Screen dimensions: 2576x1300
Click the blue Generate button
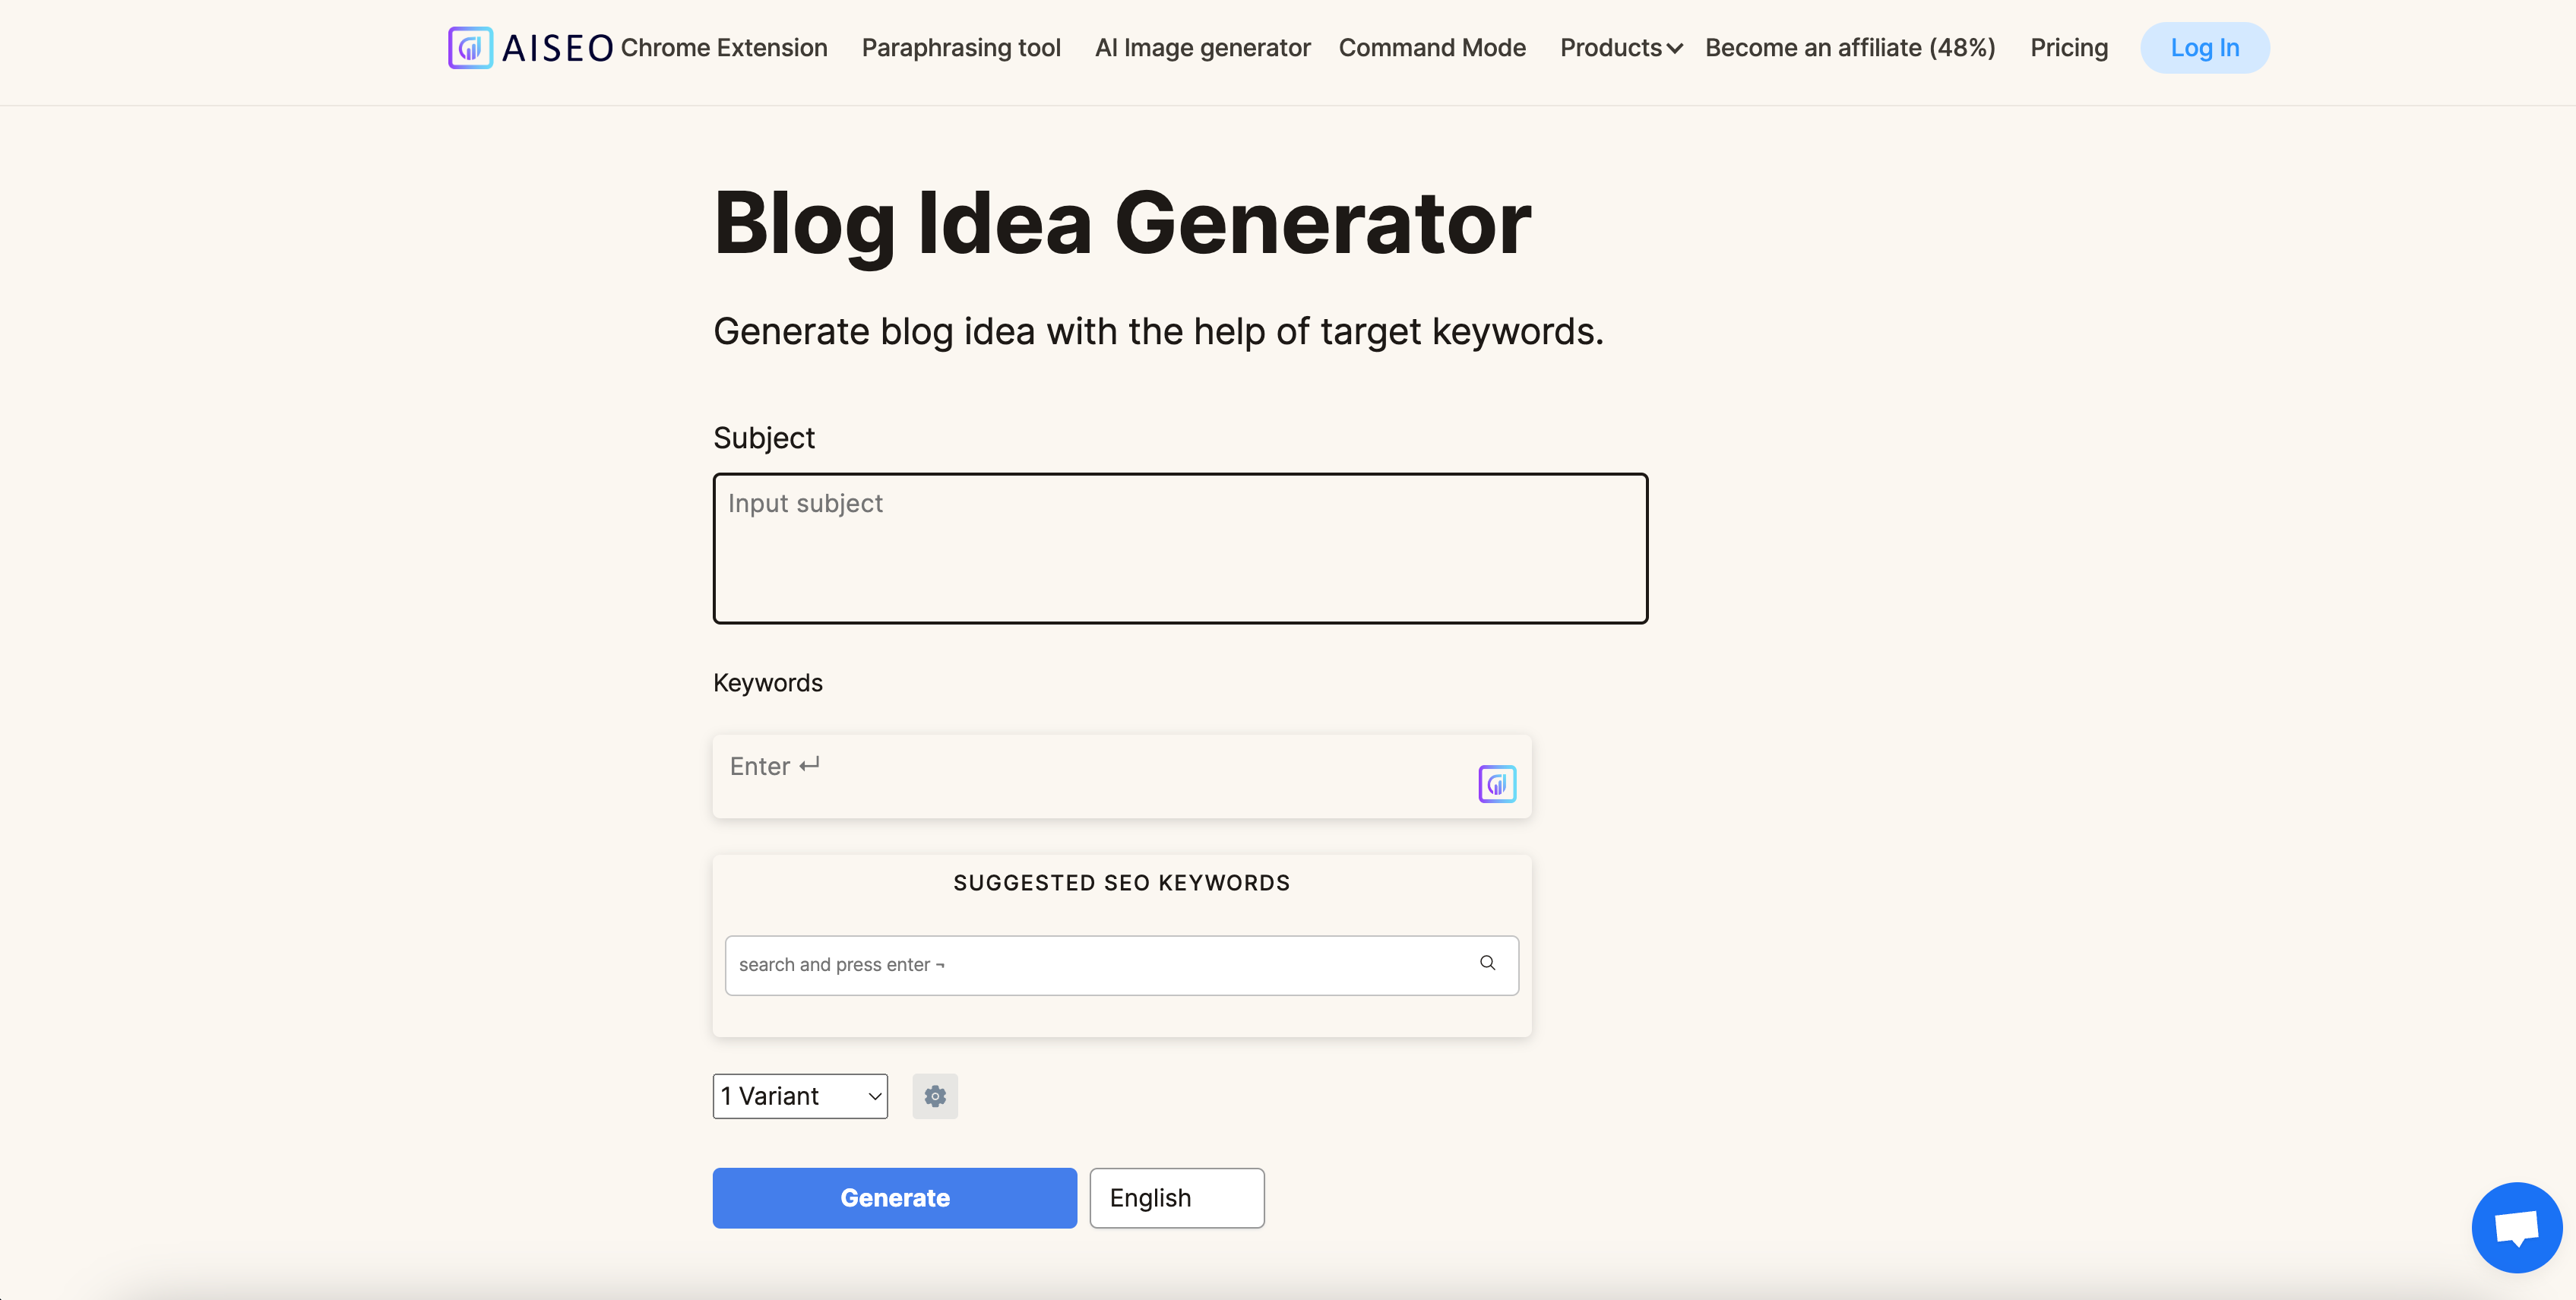click(895, 1198)
